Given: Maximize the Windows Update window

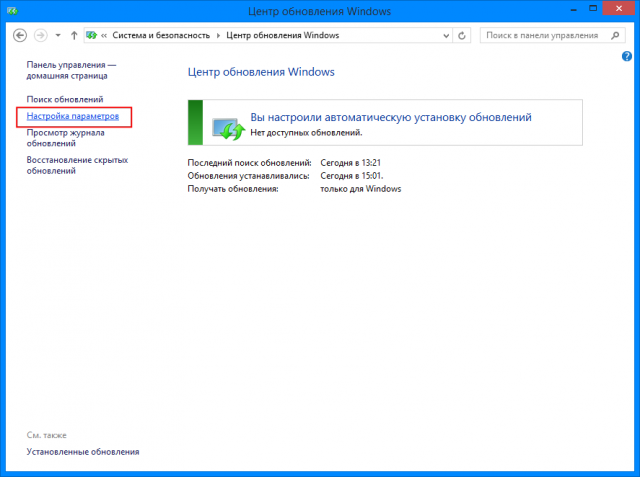Looking at the screenshot, I should click(593, 9).
